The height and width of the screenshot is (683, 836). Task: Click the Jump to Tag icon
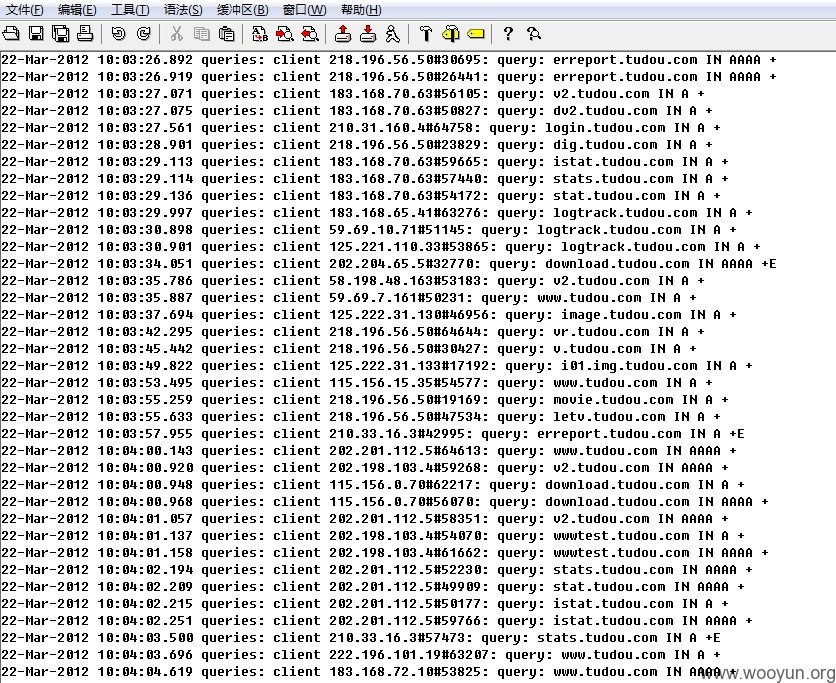click(x=476, y=34)
